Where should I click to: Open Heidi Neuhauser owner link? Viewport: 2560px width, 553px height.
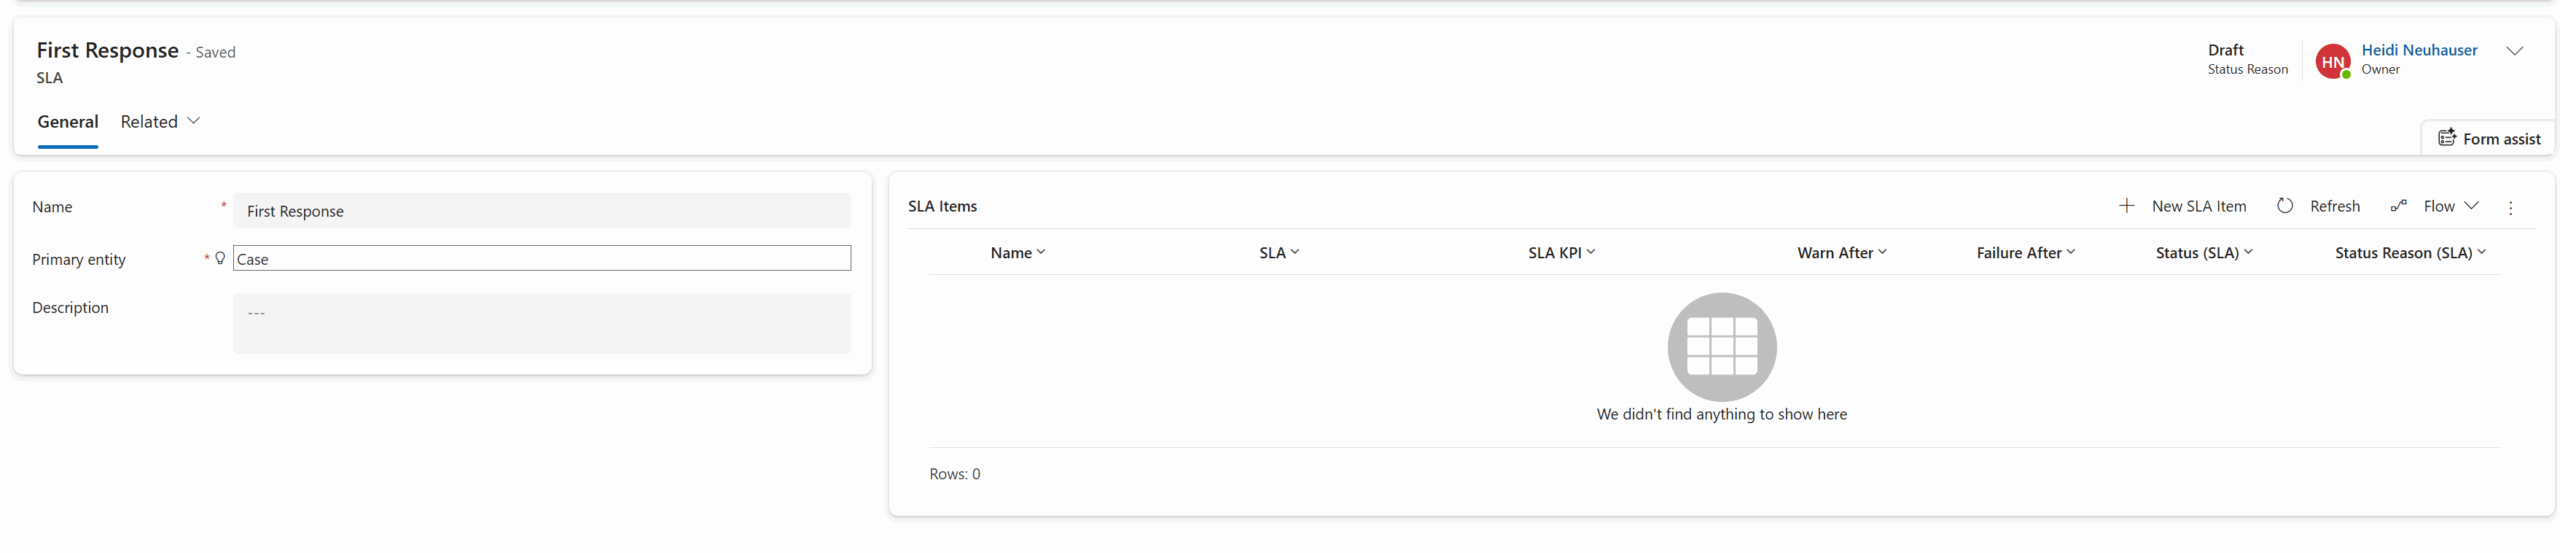click(2418, 50)
